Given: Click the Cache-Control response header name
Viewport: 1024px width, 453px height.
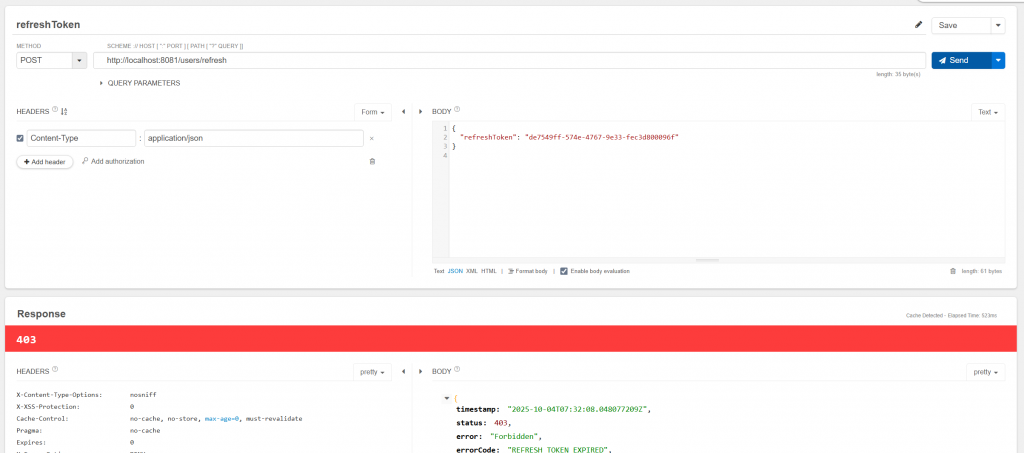Looking at the screenshot, I should click(42, 418).
